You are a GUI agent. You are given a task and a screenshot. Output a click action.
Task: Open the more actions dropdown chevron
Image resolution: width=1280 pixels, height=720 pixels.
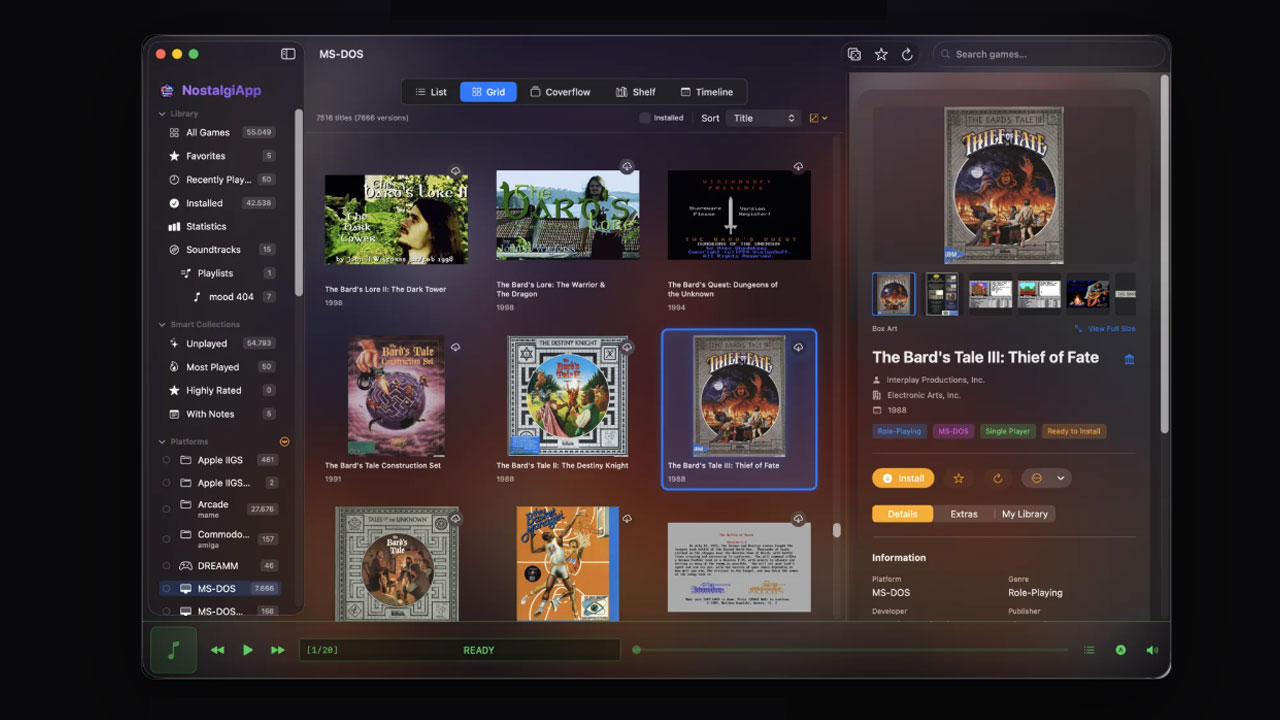(1061, 478)
